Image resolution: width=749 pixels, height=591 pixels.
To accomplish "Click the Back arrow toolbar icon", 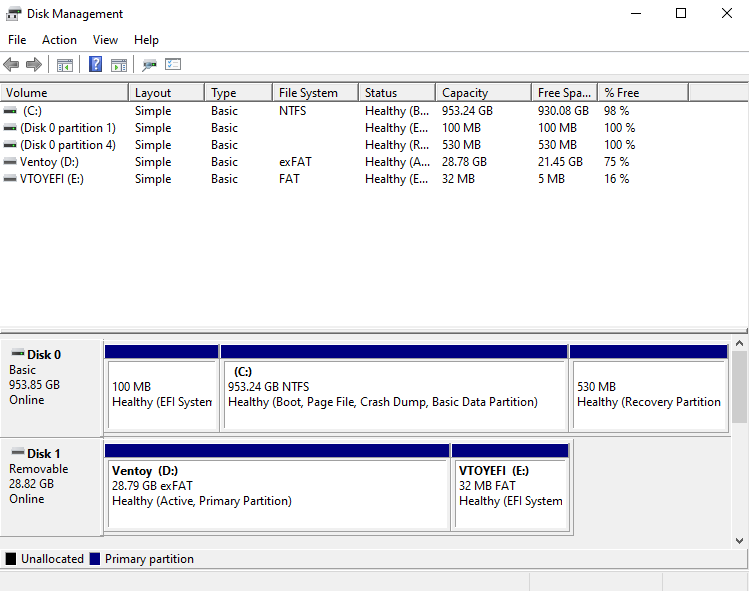I will [x=11, y=65].
